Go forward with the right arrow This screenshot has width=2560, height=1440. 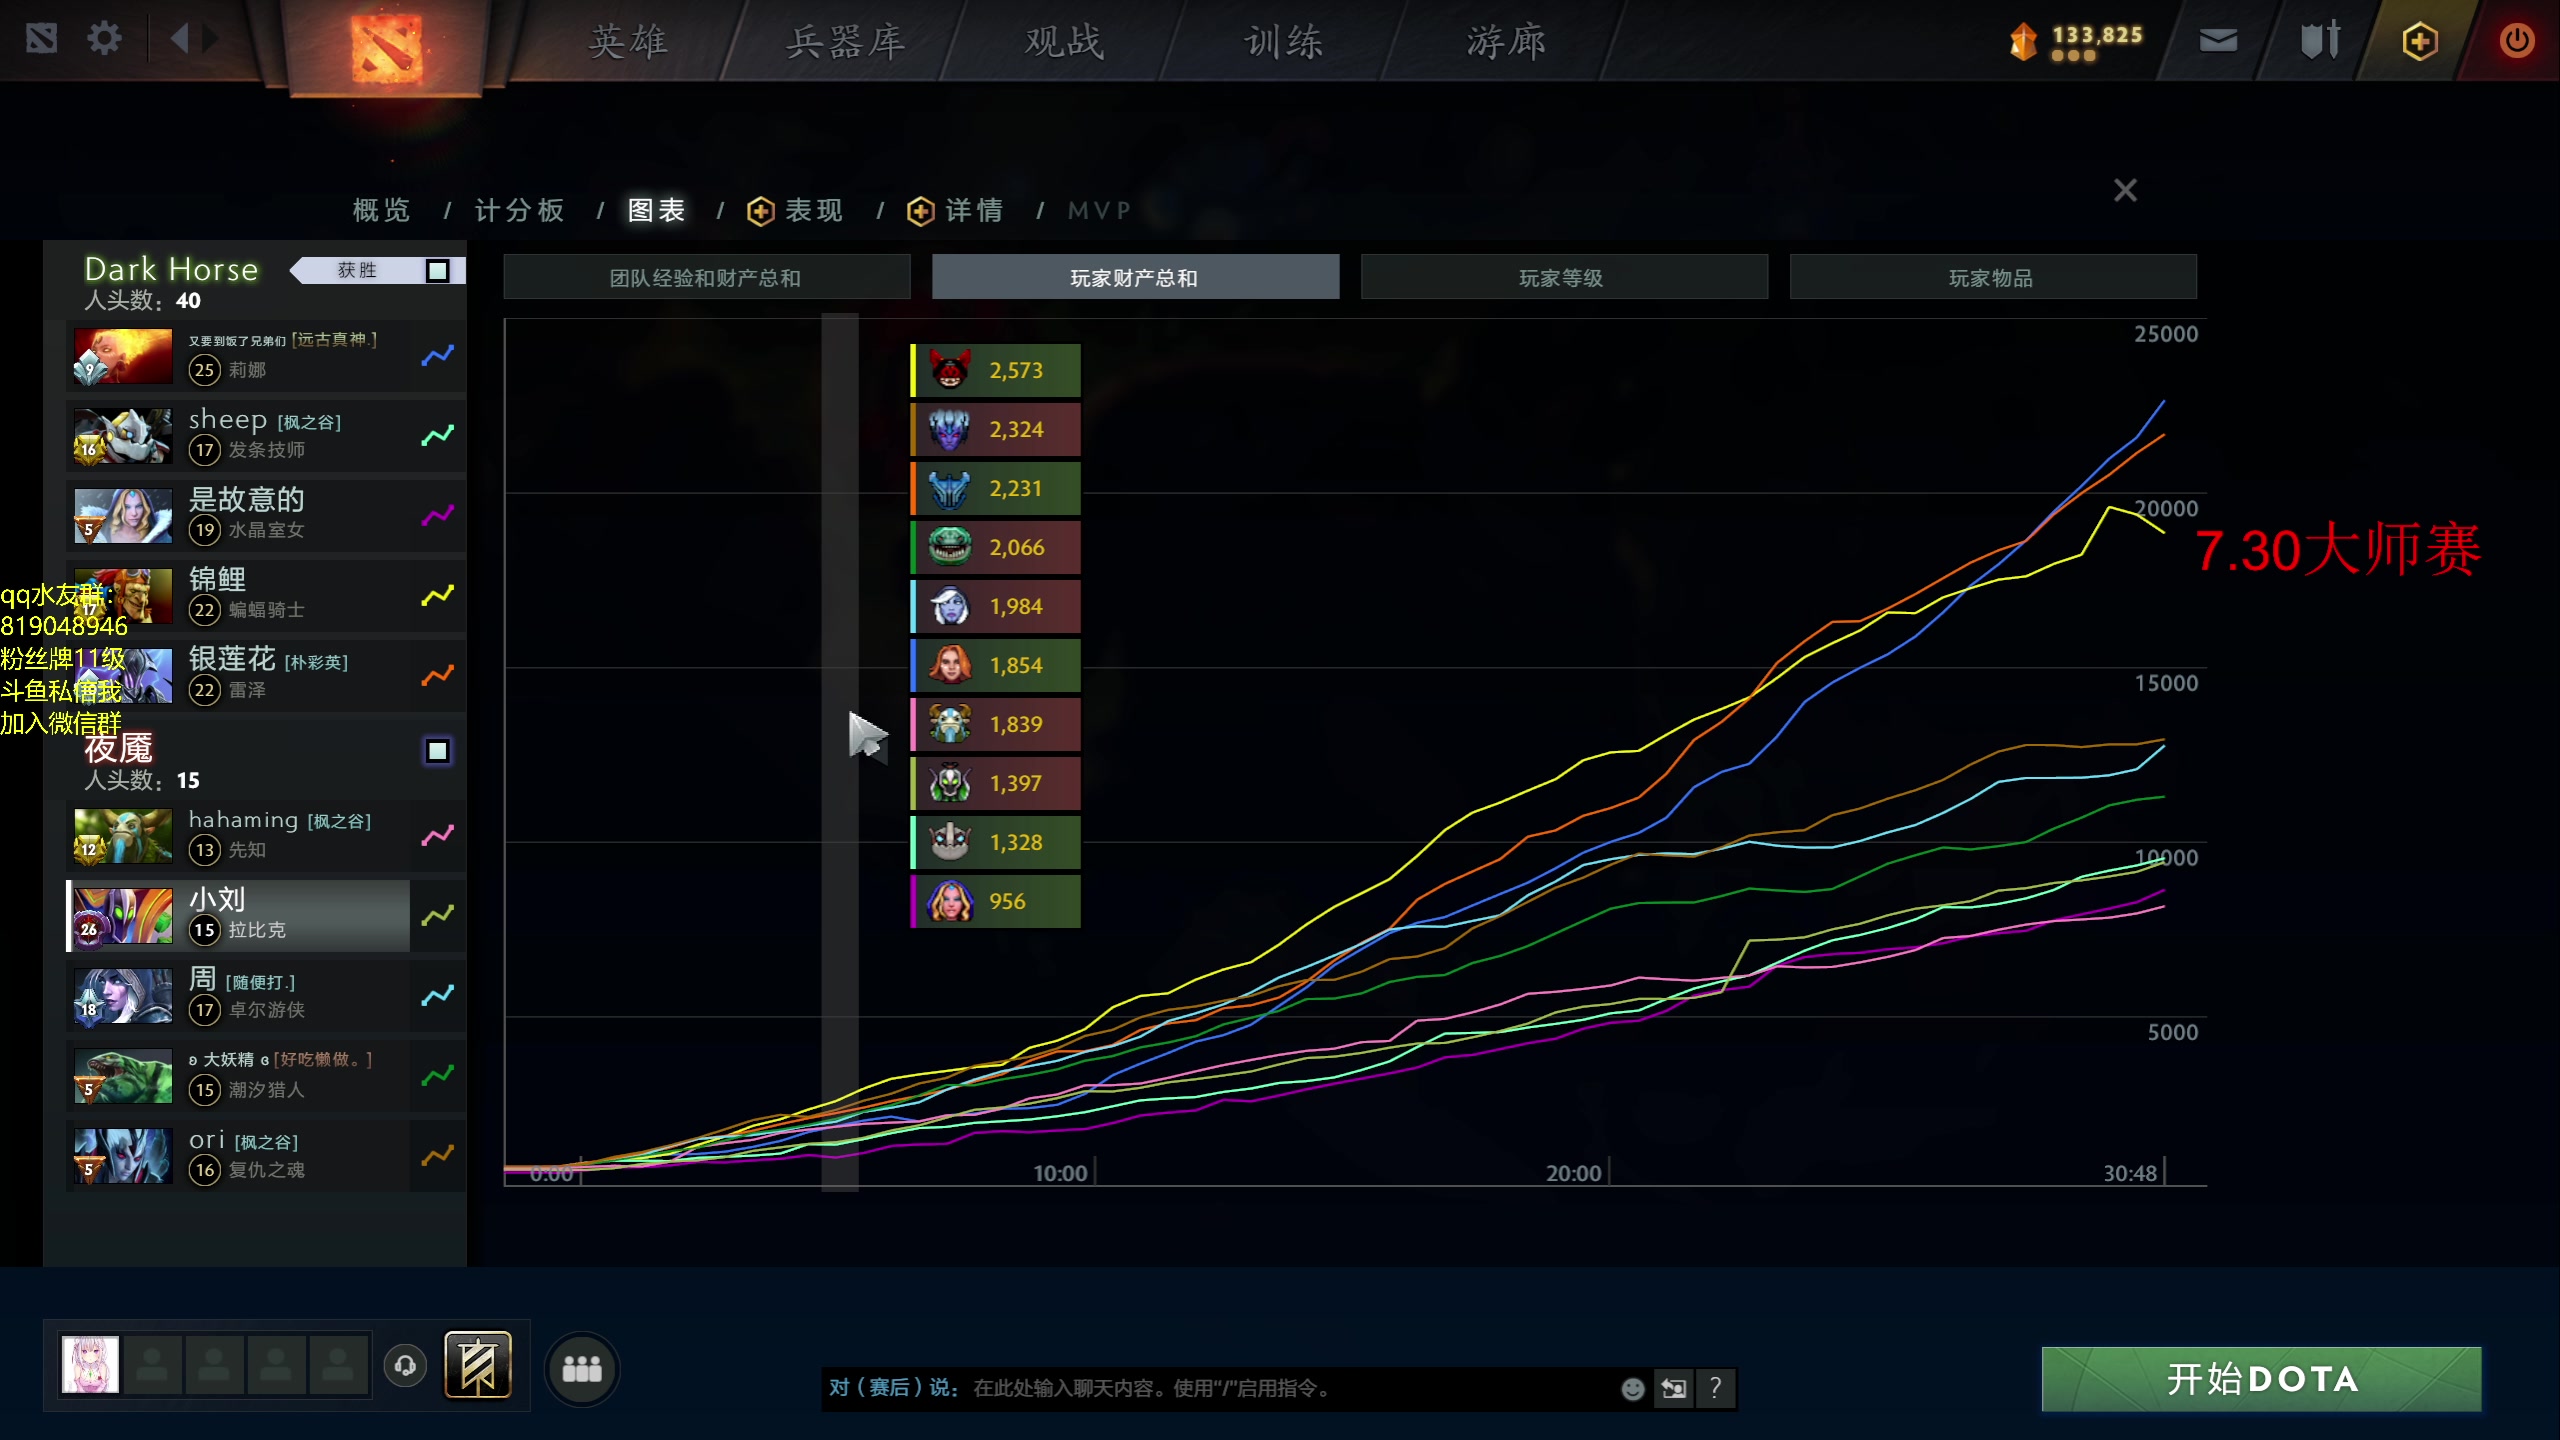(210, 40)
